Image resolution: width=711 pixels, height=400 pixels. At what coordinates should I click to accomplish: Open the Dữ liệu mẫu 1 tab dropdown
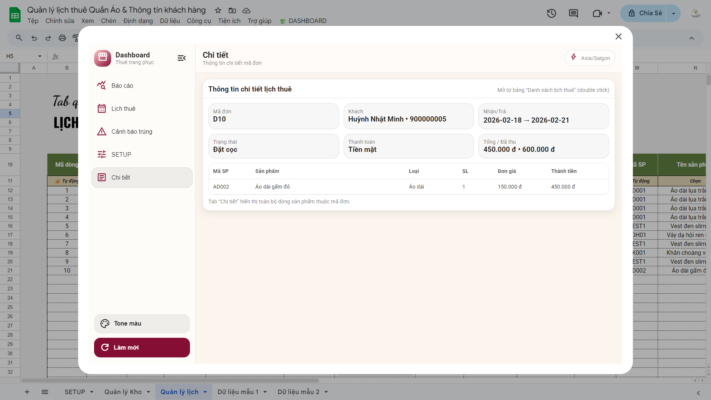264,392
